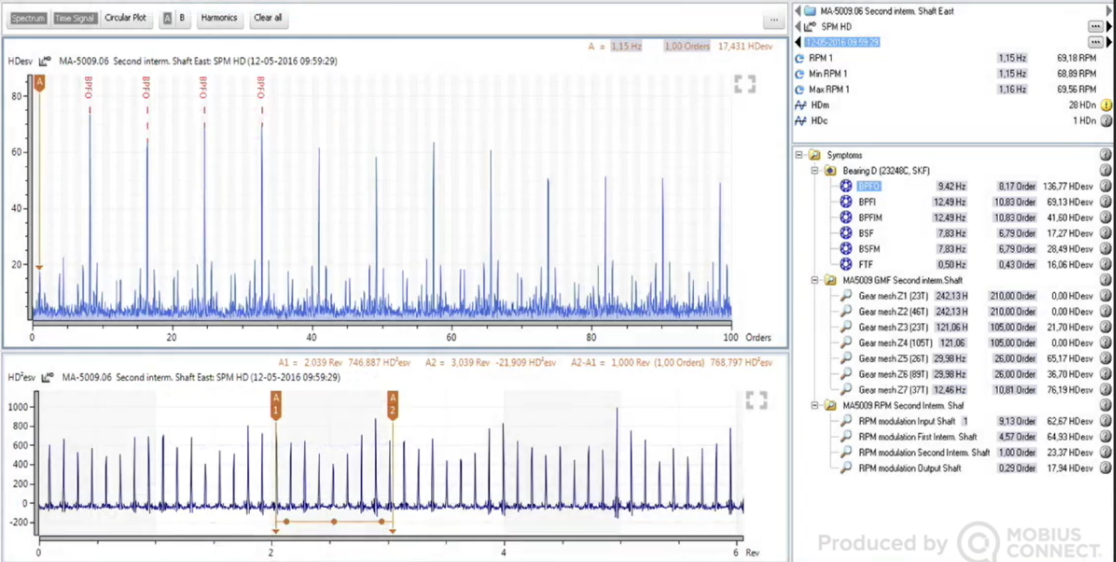Click the Harmonics button
Image resolution: width=1116 pixels, height=562 pixels.
click(x=218, y=18)
